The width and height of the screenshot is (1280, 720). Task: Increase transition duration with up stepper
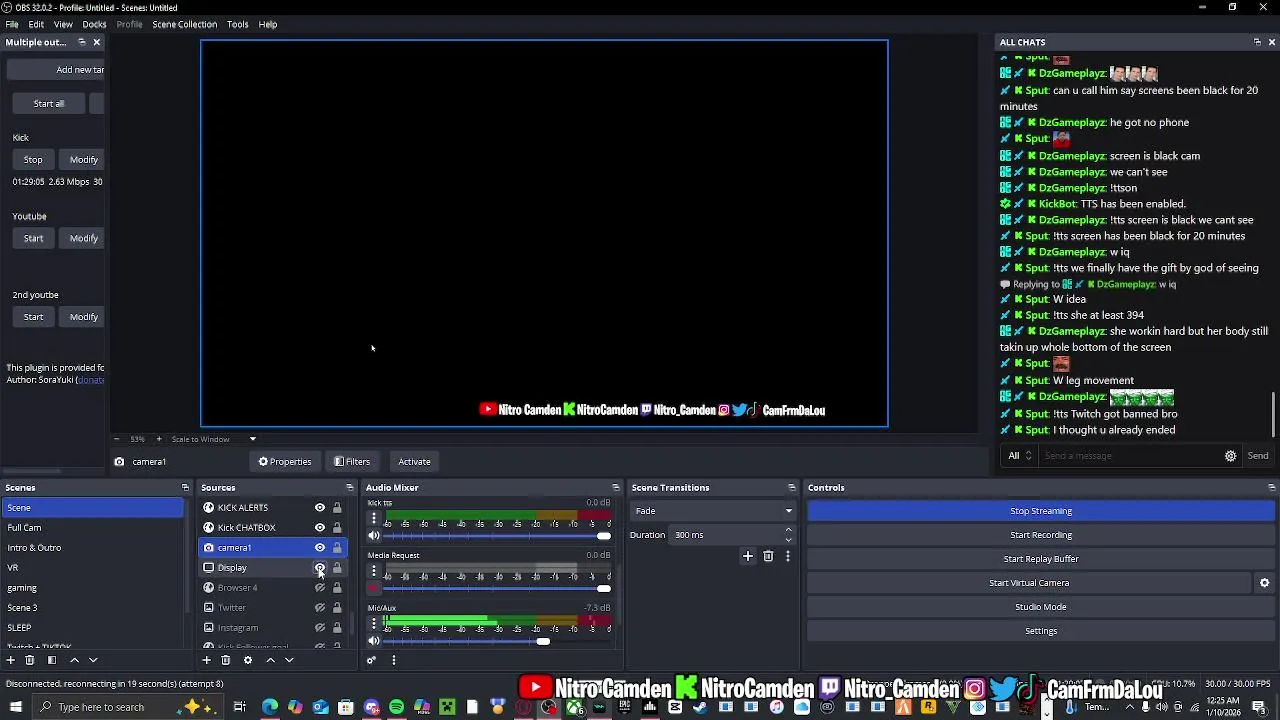[x=788, y=530]
